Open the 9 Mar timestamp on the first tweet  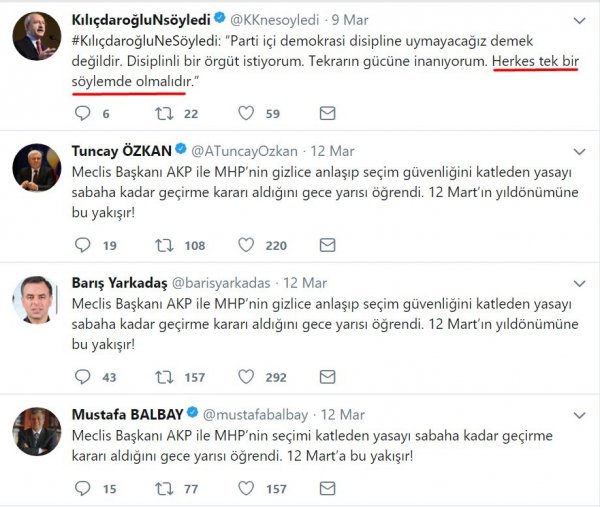350,20
